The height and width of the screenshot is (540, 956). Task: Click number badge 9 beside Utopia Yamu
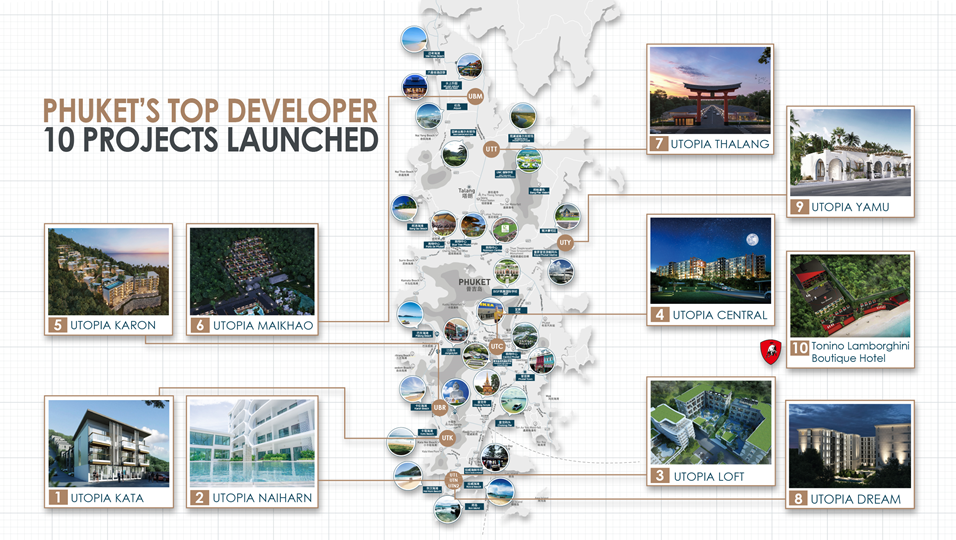799,207
